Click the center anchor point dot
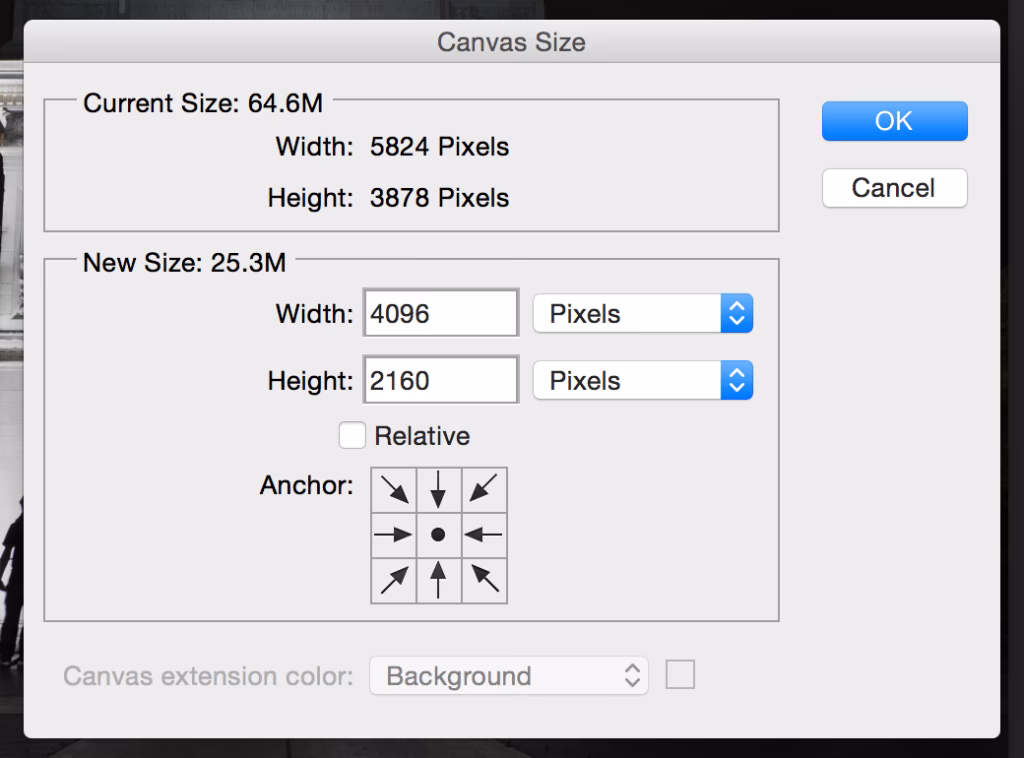This screenshot has width=1024, height=758. [x=439, y=535]
